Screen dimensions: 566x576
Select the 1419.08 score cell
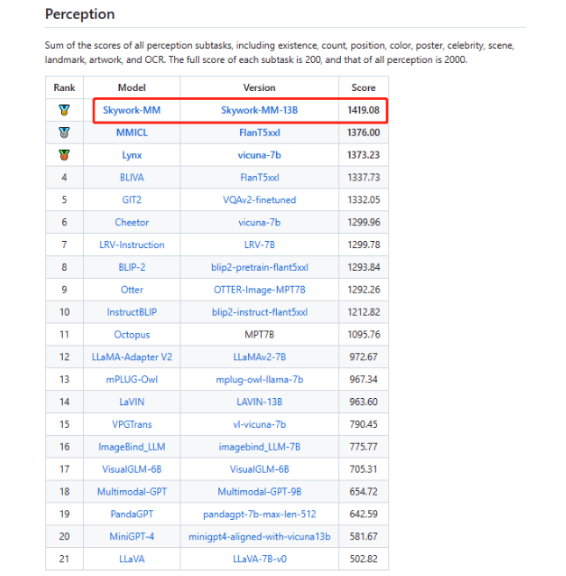(363, 110)
